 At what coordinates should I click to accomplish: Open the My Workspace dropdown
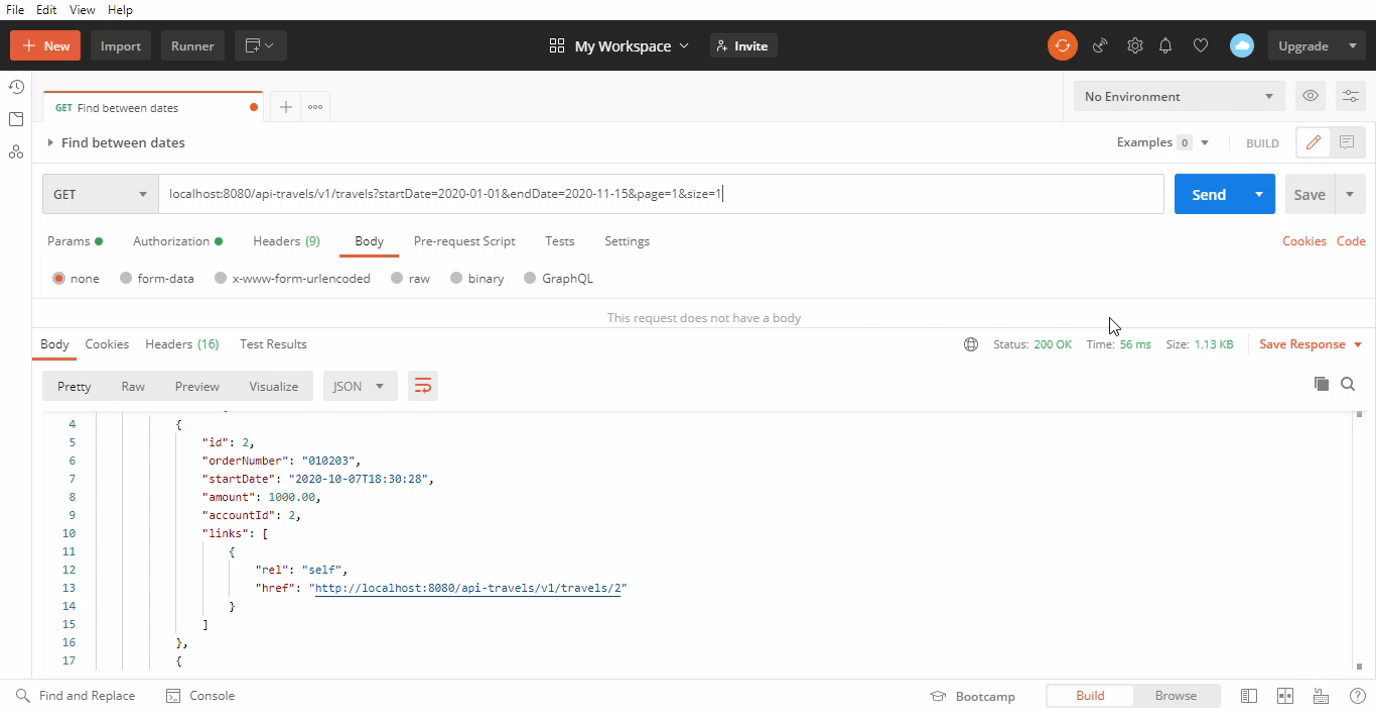coord(619,46)
